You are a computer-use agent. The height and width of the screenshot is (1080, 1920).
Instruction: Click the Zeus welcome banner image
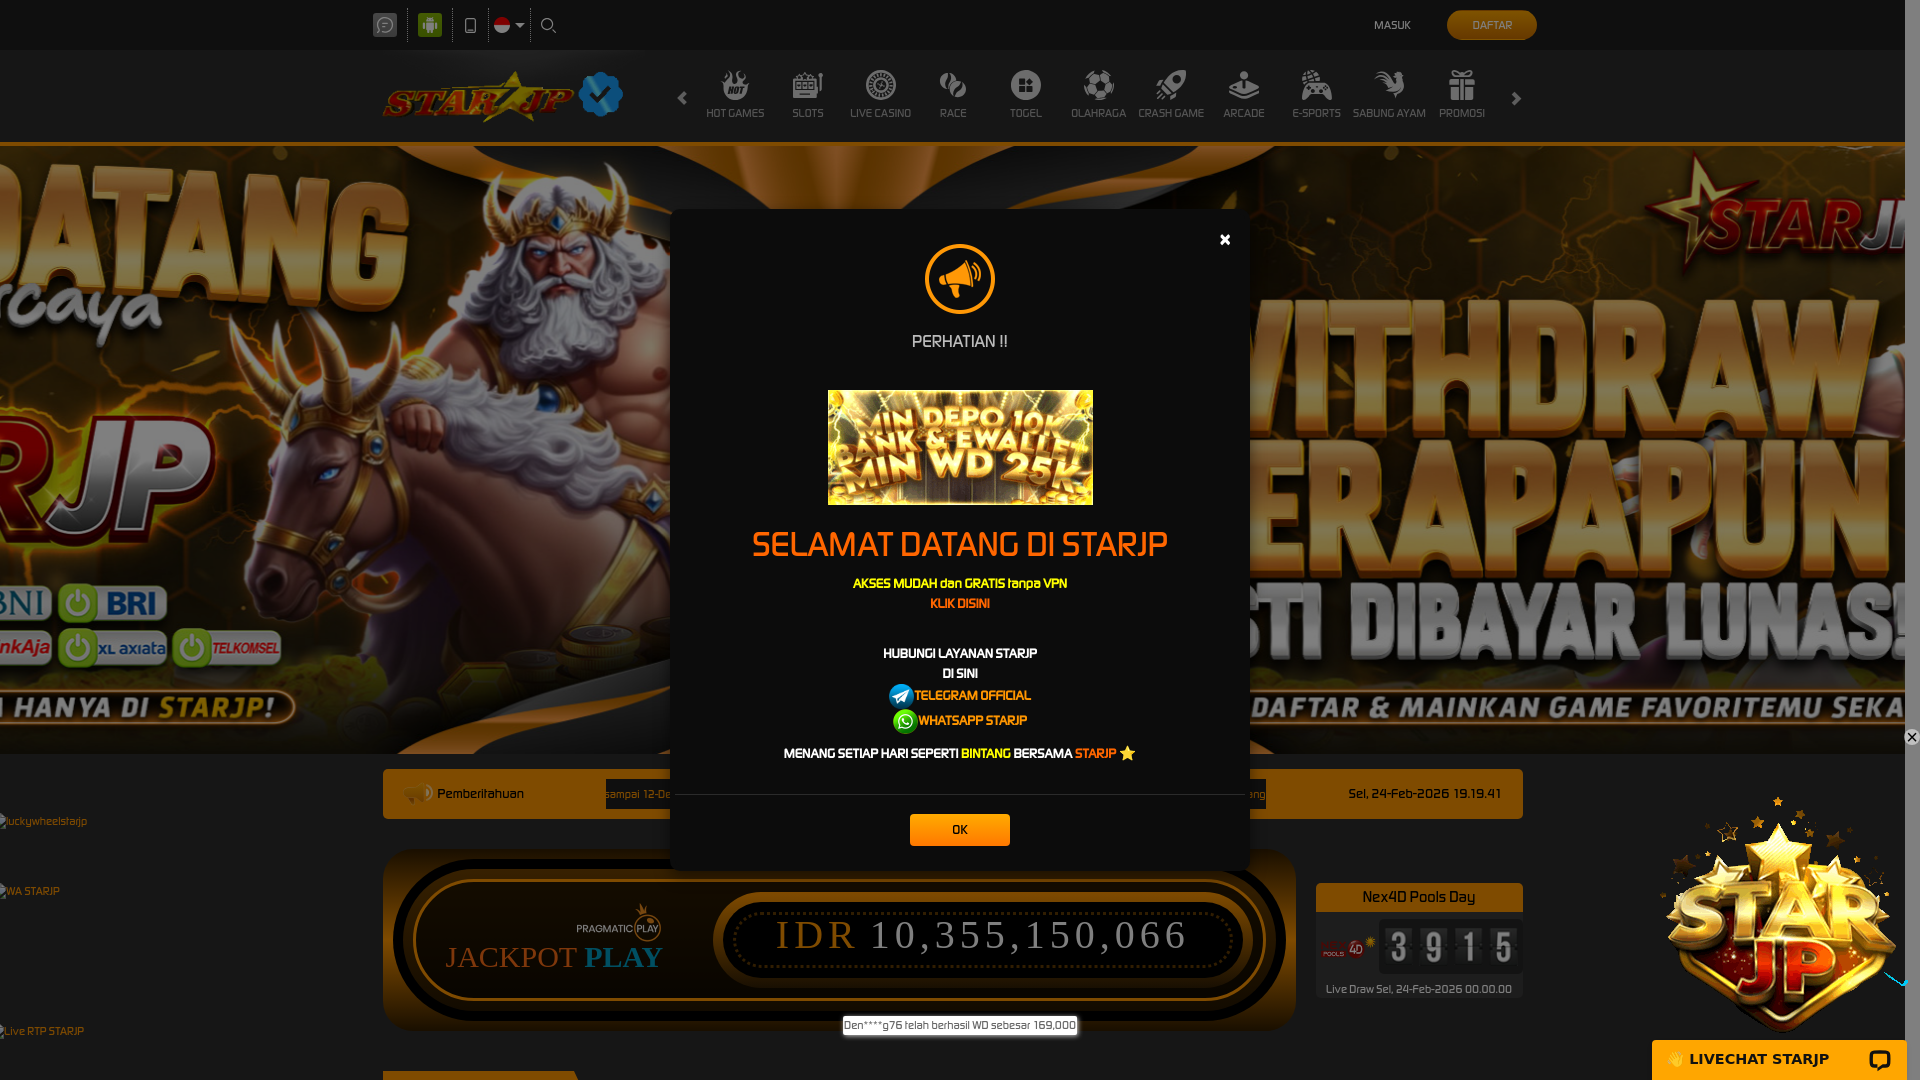[x=335, y=450]
